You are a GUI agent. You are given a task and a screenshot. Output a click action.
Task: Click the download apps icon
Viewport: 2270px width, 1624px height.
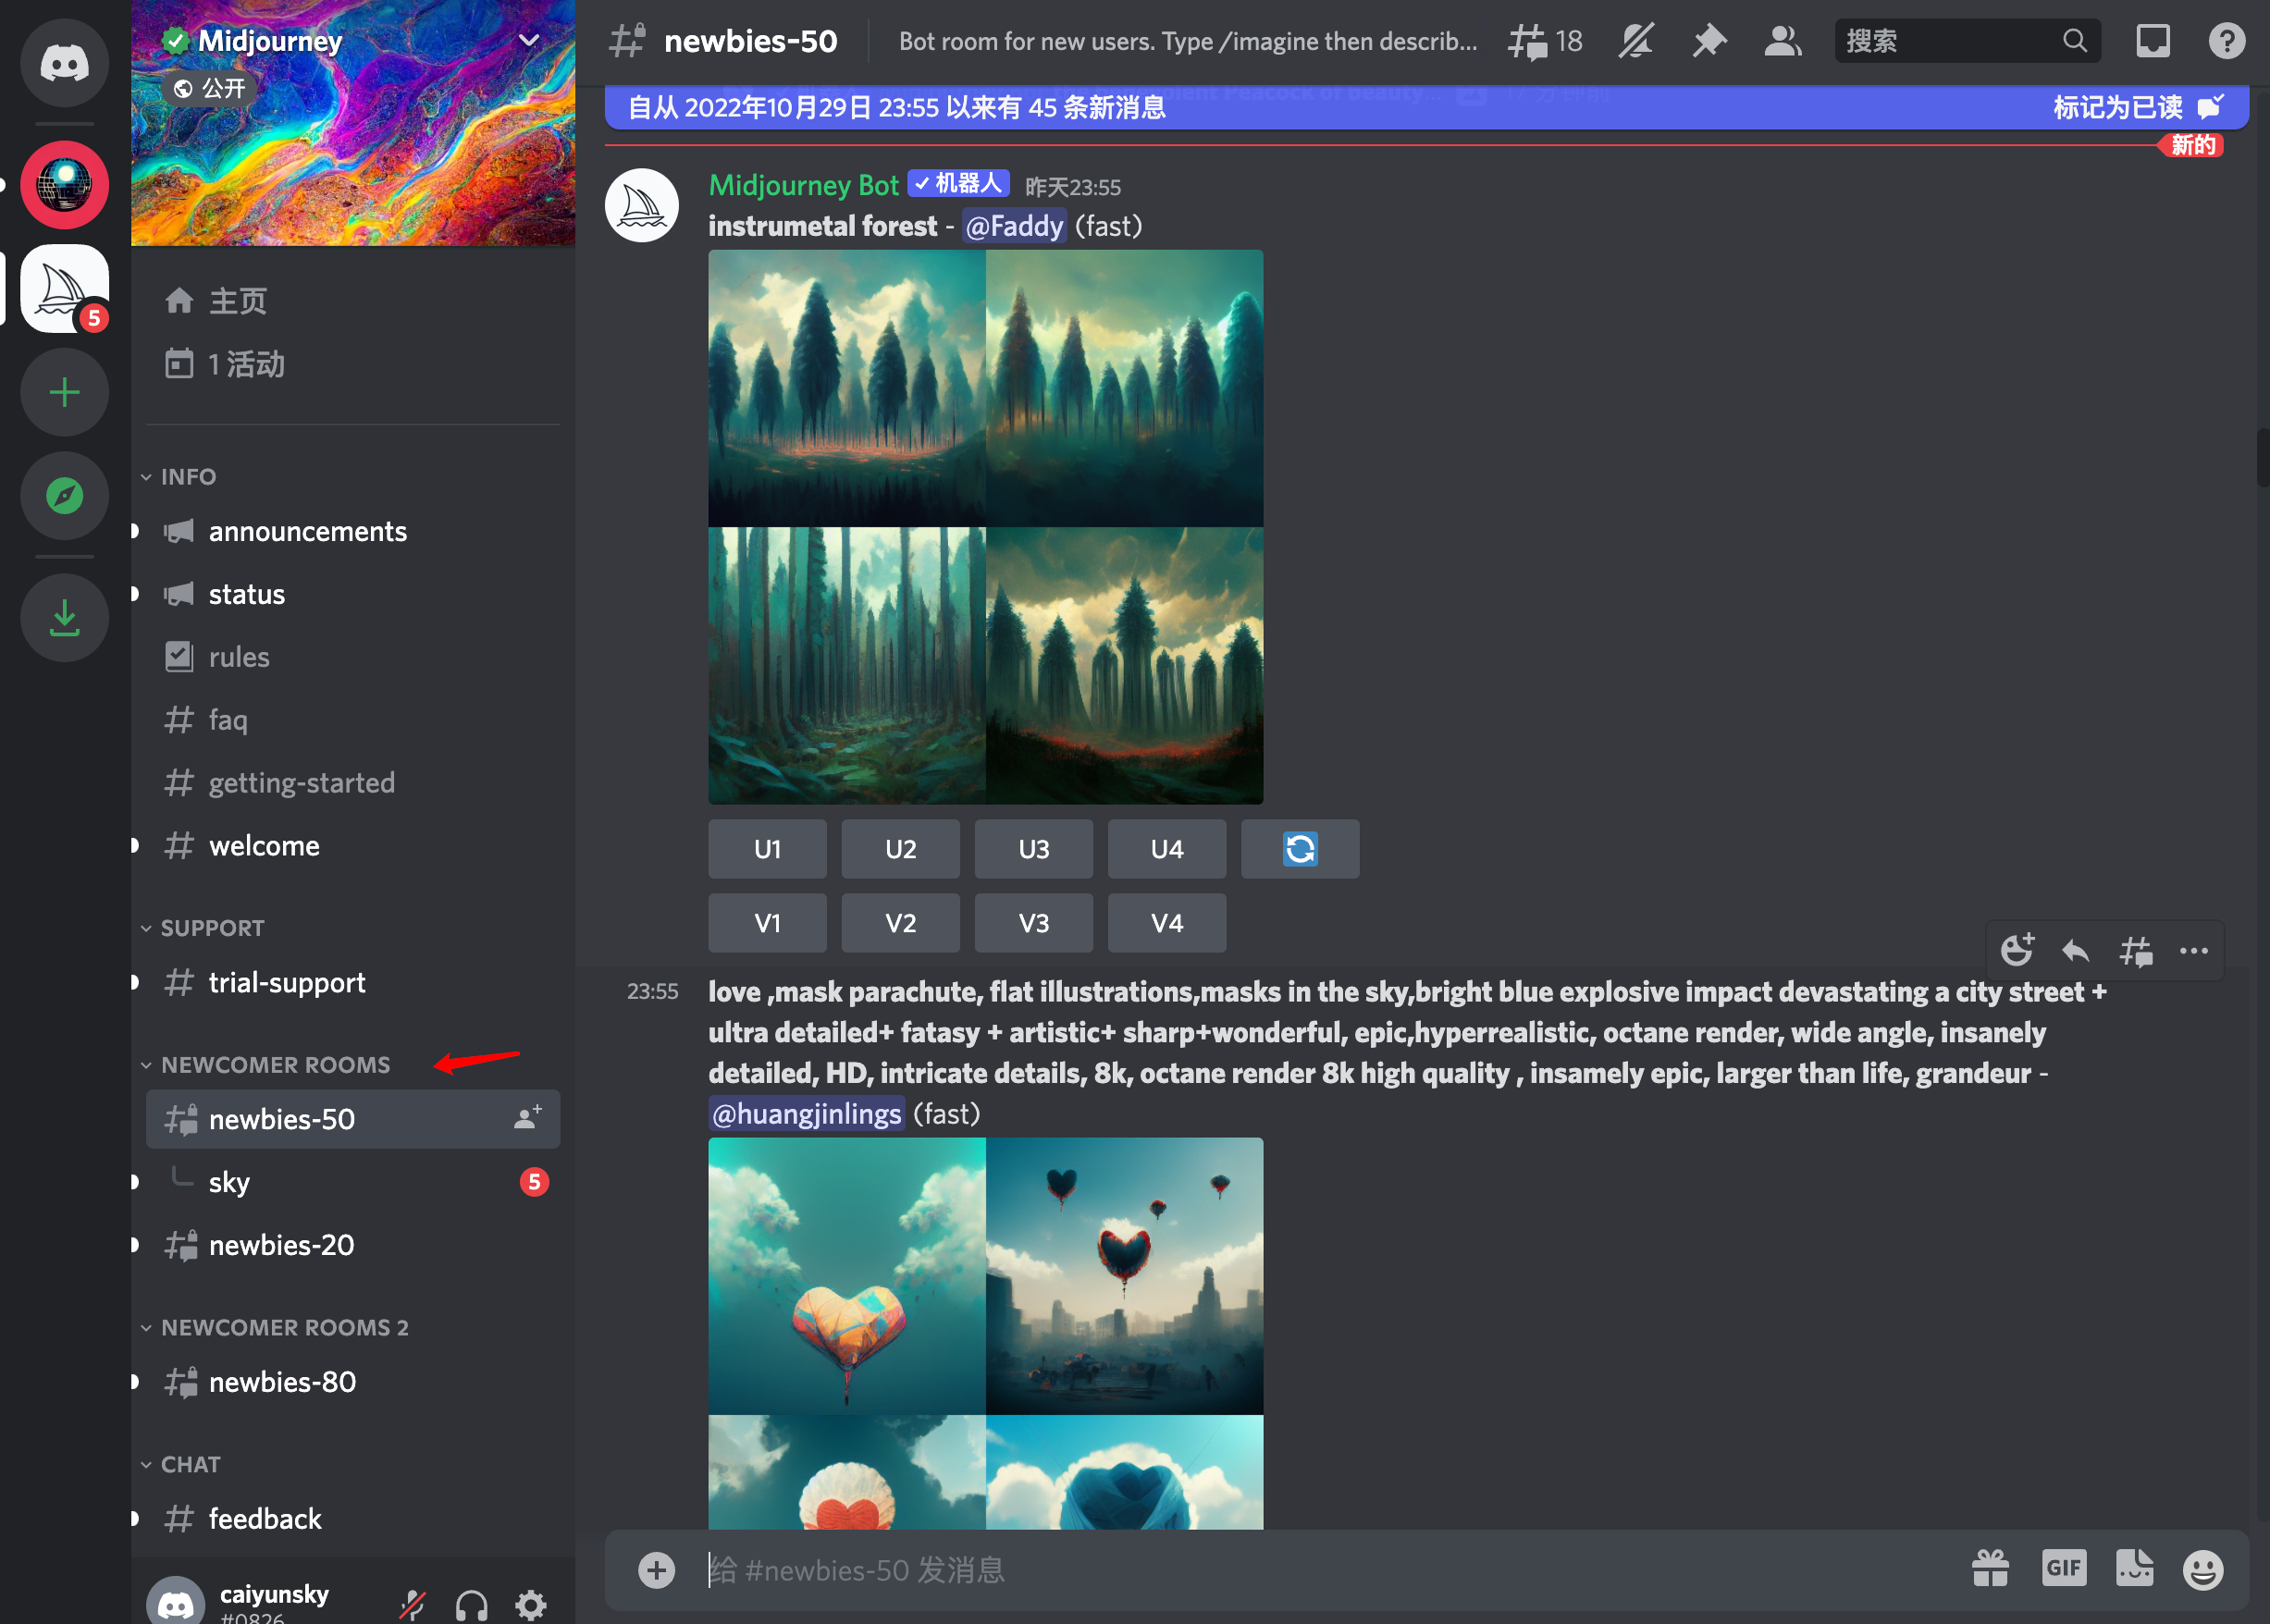(64, 617)
